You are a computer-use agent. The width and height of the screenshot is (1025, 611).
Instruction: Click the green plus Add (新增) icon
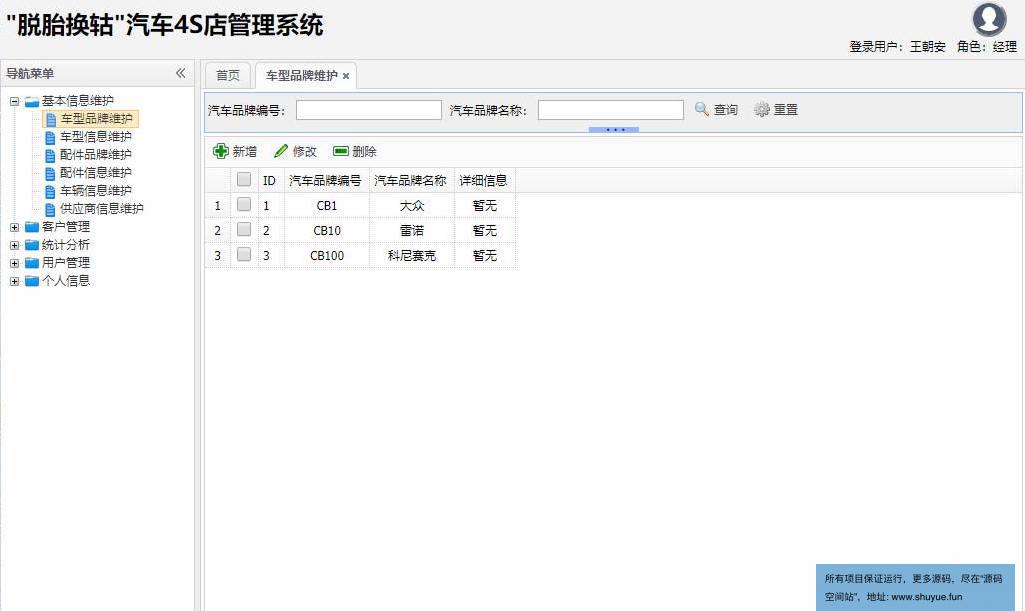(221, 151)
